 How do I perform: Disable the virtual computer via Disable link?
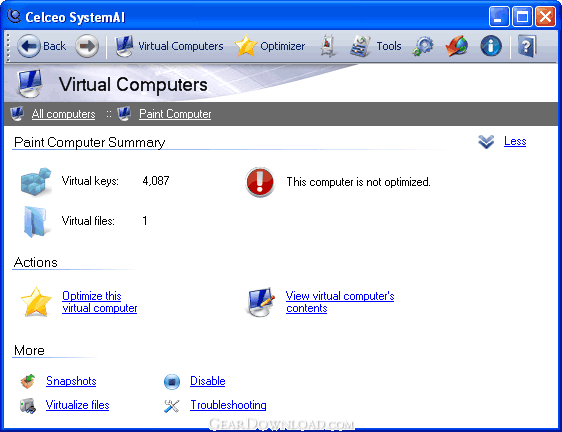pyautogui.click(x=208, y=381)
